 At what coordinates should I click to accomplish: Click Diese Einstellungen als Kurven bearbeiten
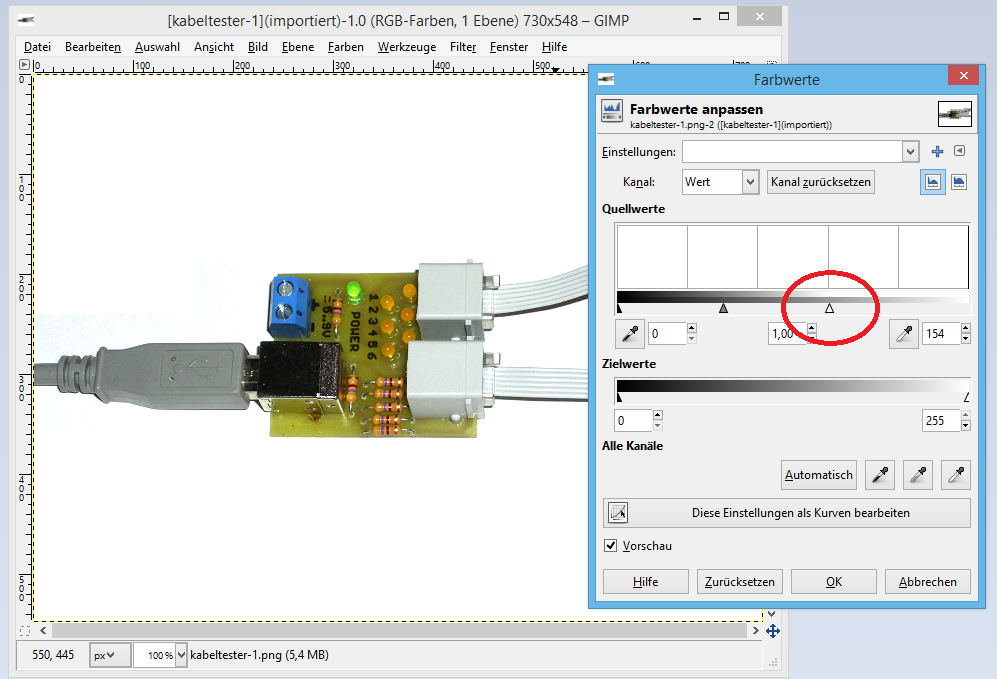point(787,512)
